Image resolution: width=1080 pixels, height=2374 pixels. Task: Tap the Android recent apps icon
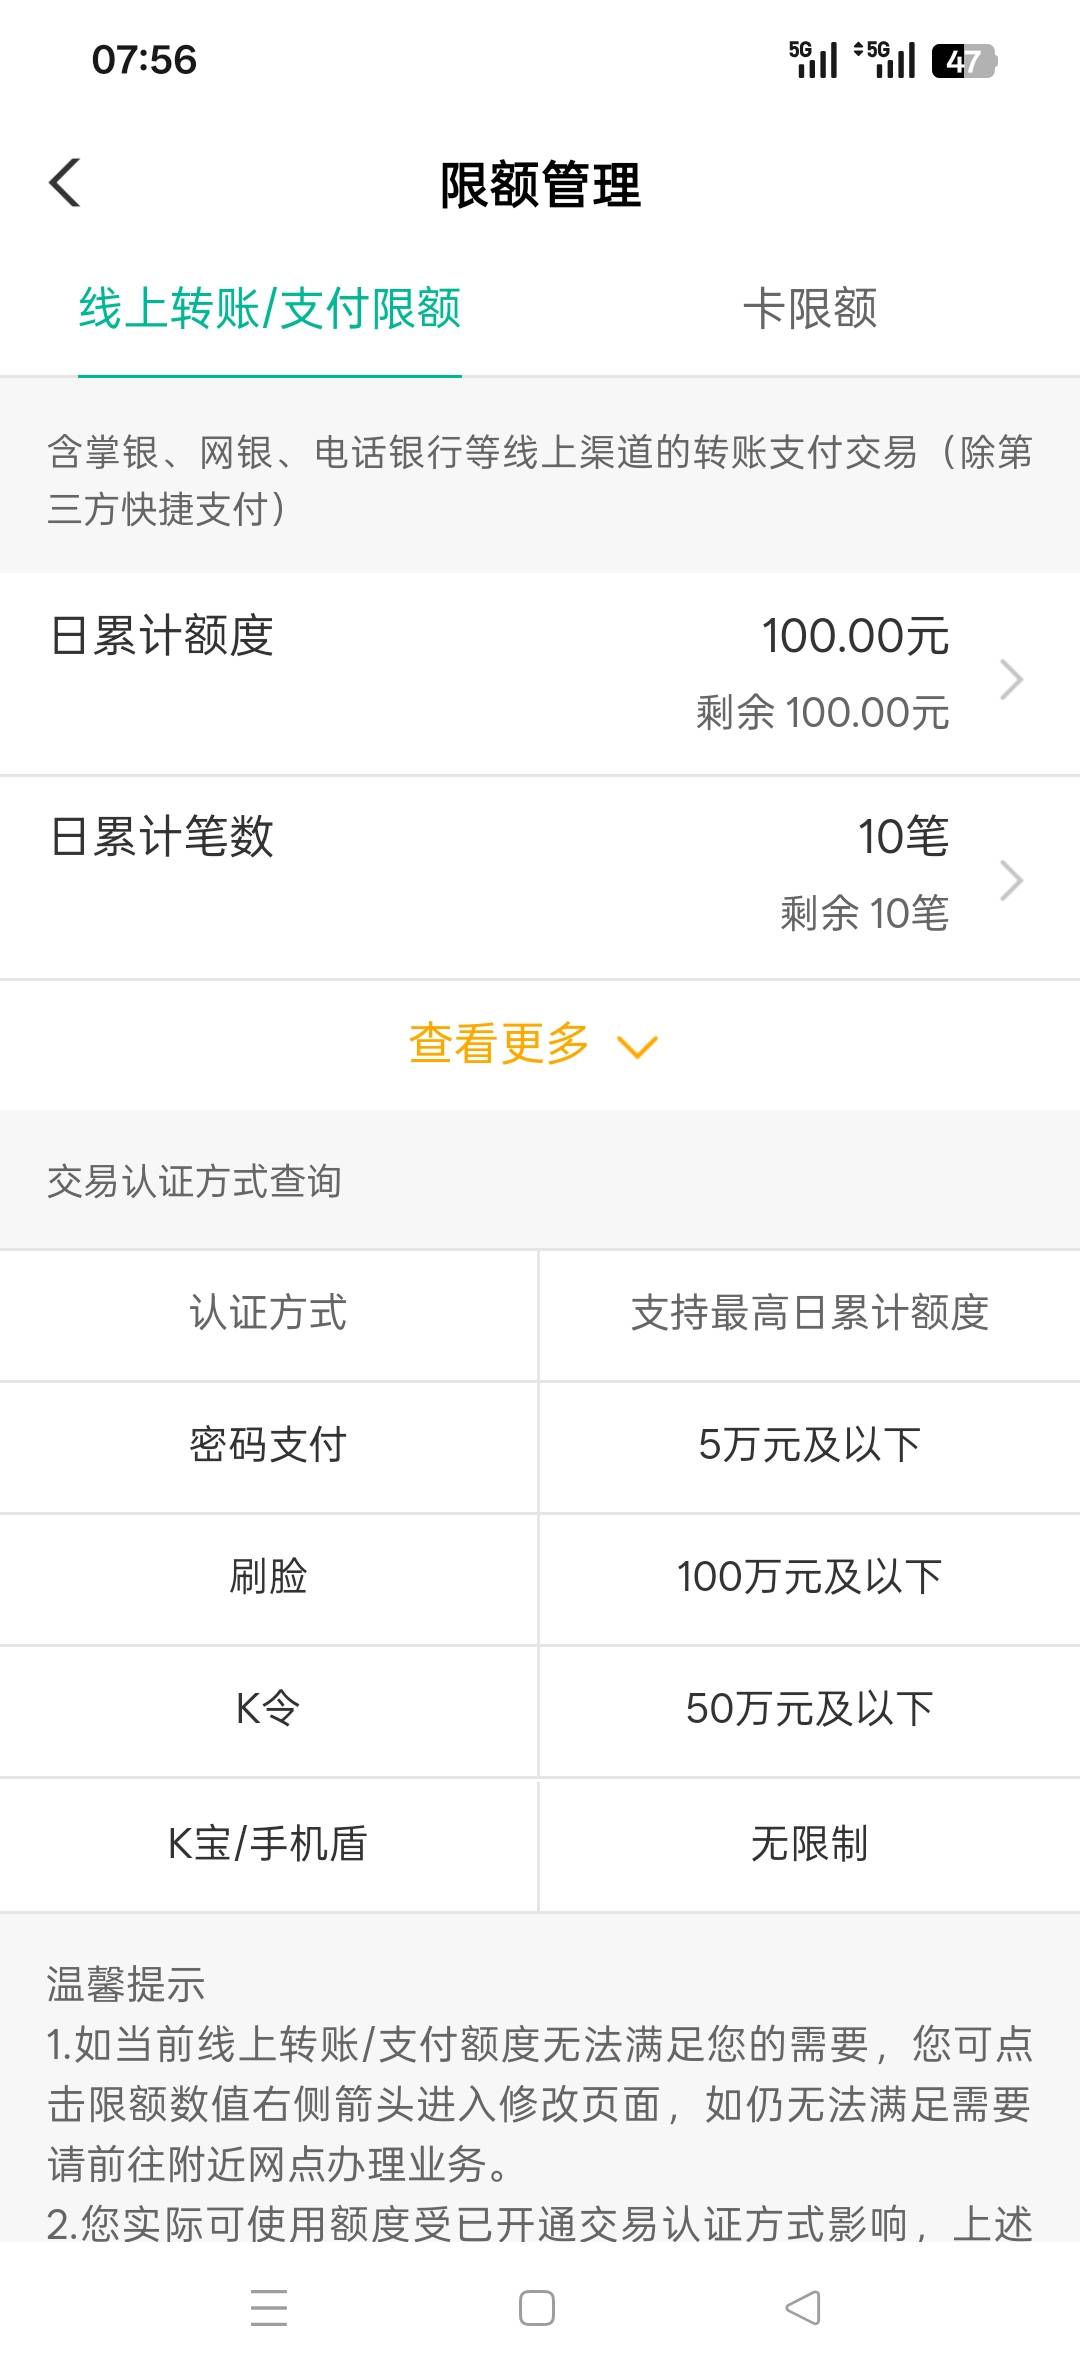269,2307
